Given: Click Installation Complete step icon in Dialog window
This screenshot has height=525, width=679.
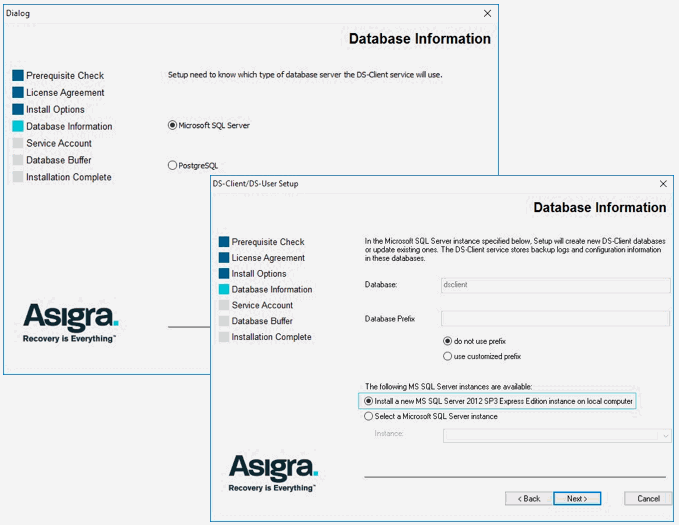Looking at the screenshot, I should click(x=18, y=177).
